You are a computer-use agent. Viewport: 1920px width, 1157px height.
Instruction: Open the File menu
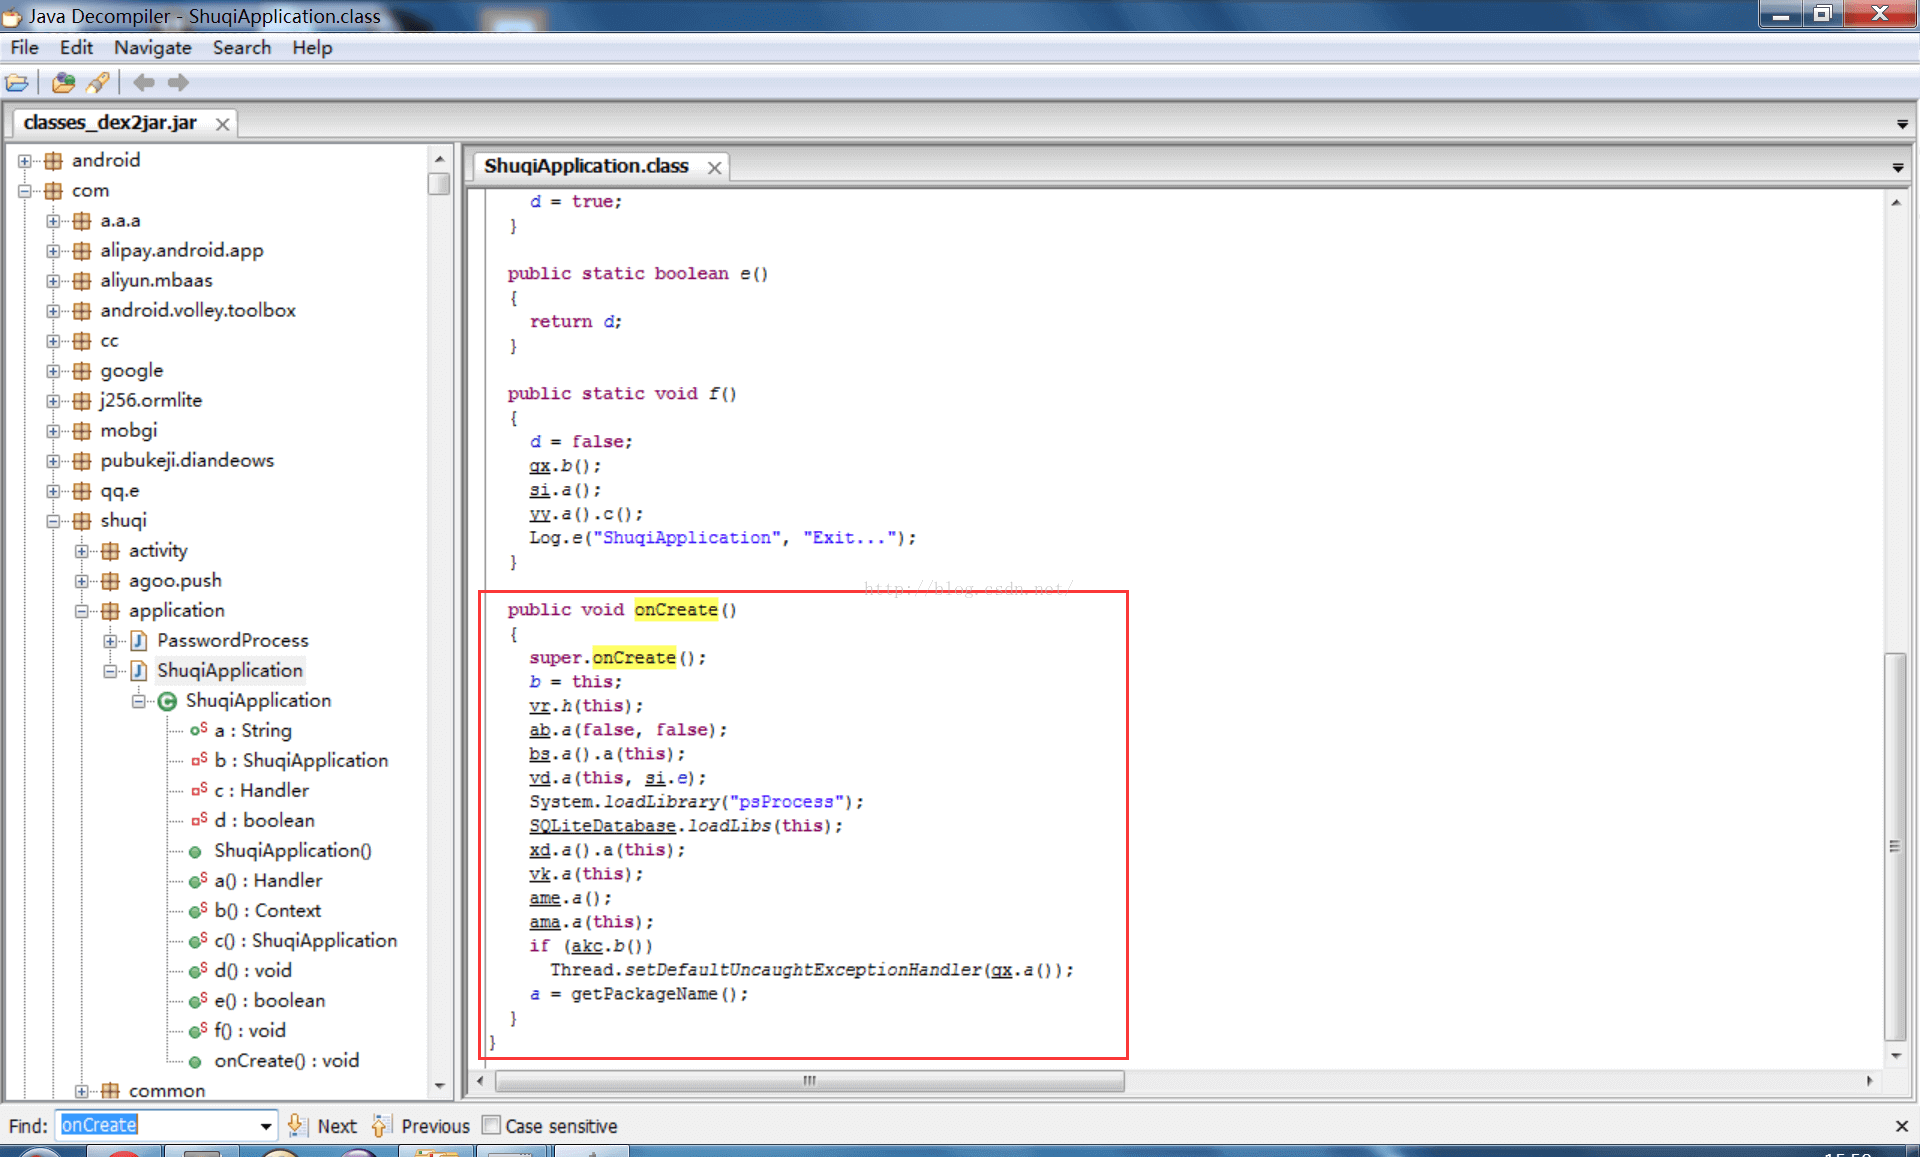(24, 47)
